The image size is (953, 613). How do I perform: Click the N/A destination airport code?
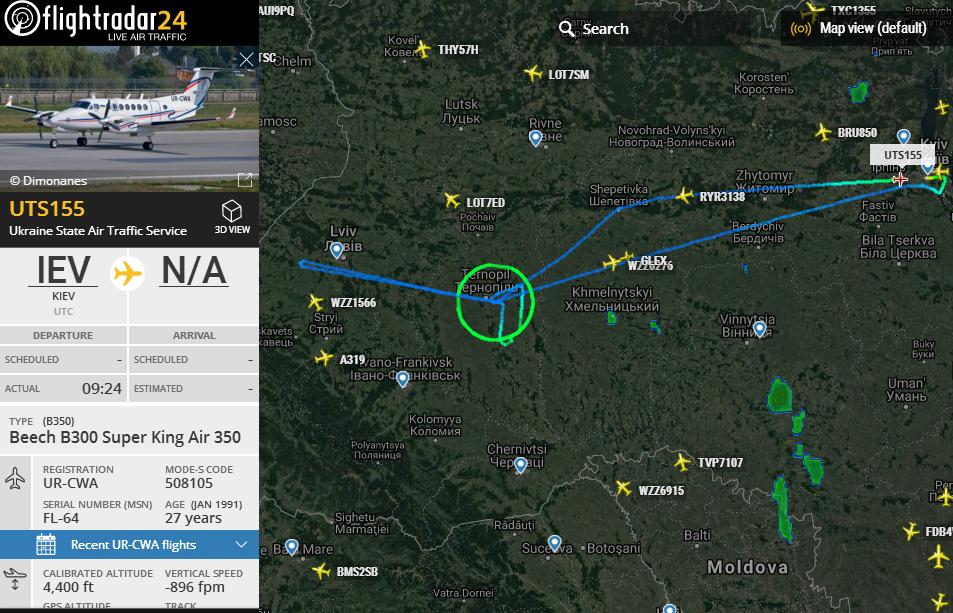click(194, 270)
